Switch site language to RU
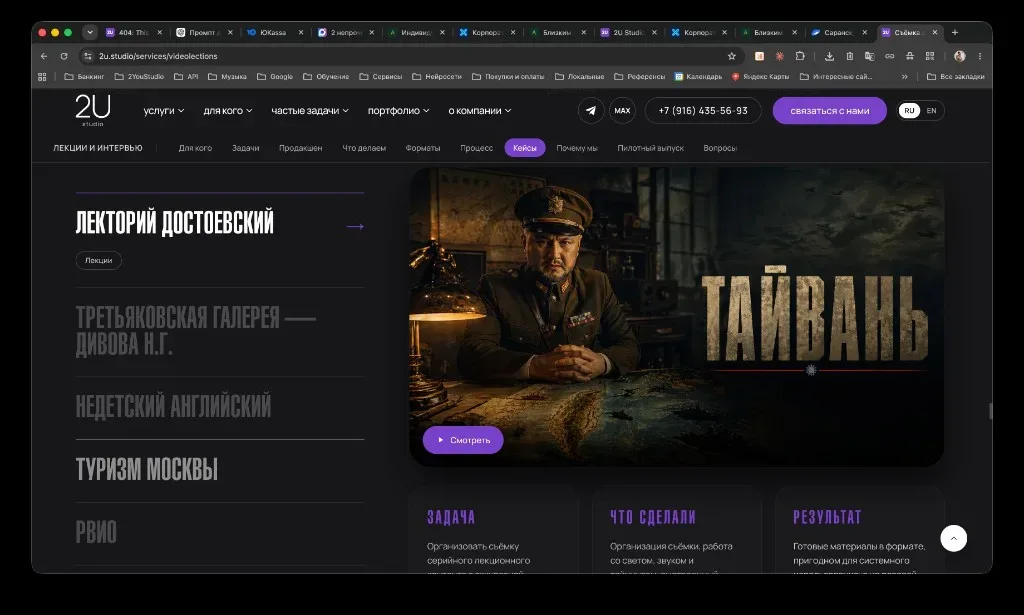This screenshot has width=1024, height=615. (909, 110)
